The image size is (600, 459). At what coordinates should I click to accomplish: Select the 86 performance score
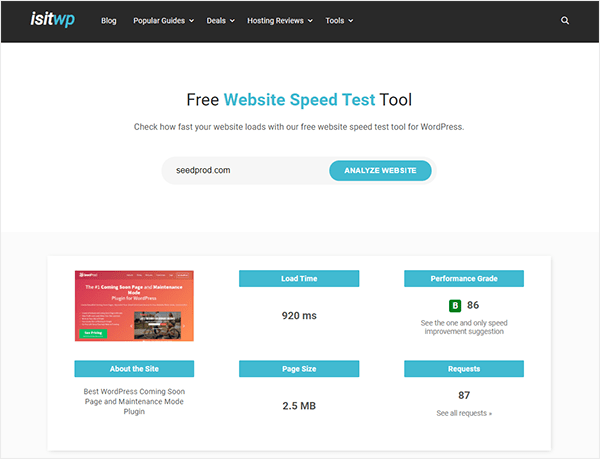pyautogui.click(x=473, y=305)
